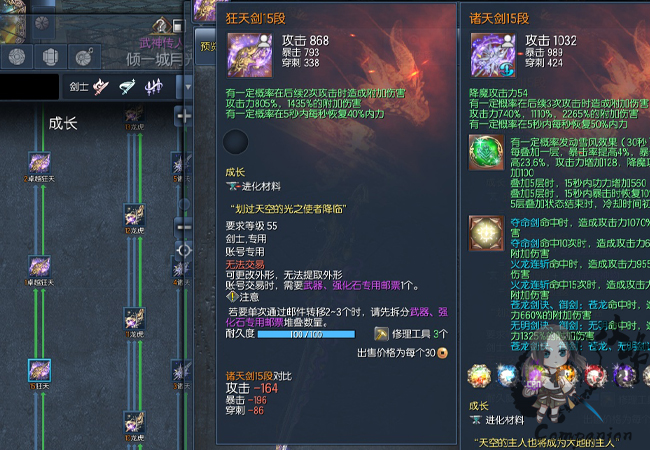Choose the fire sword class icon
The width and height of the screenshot is (650, 450).
(101, 87)
